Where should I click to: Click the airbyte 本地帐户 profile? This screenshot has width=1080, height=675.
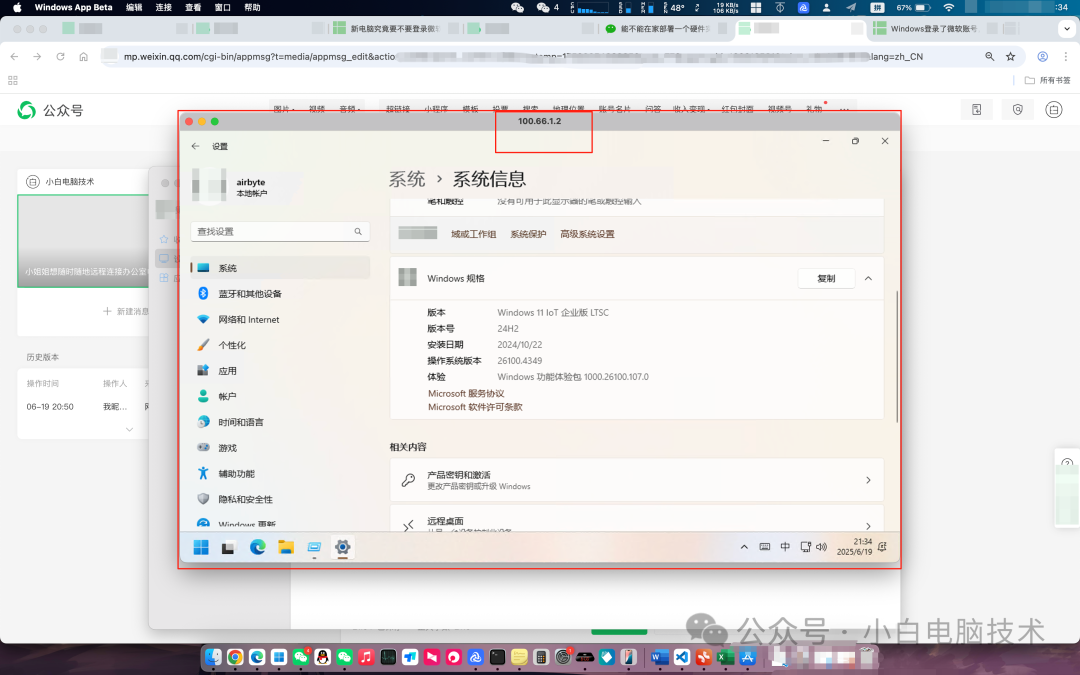coord(246,187)
